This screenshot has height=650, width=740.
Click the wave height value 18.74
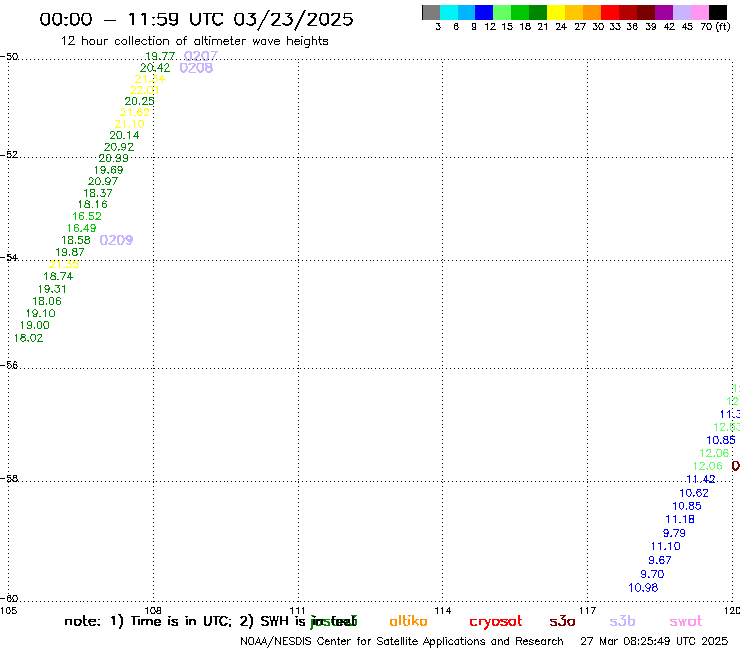58,276
